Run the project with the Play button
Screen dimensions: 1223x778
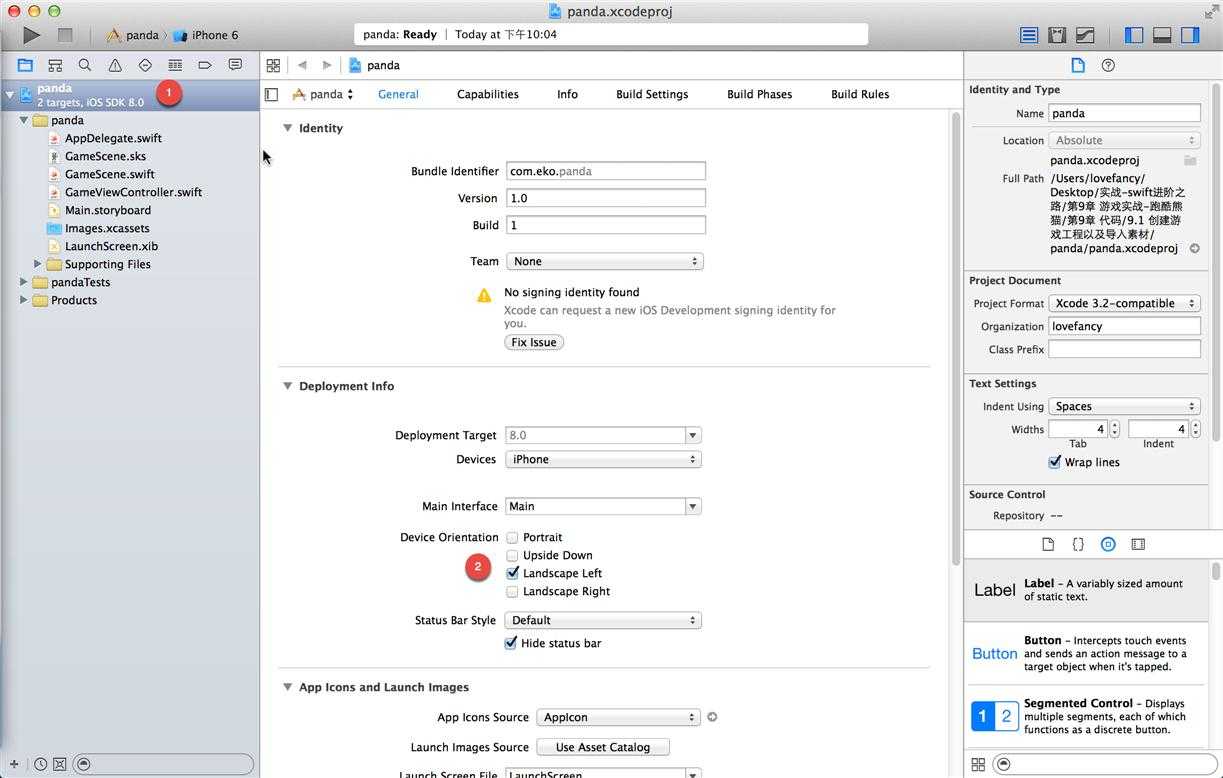[32, 35]
